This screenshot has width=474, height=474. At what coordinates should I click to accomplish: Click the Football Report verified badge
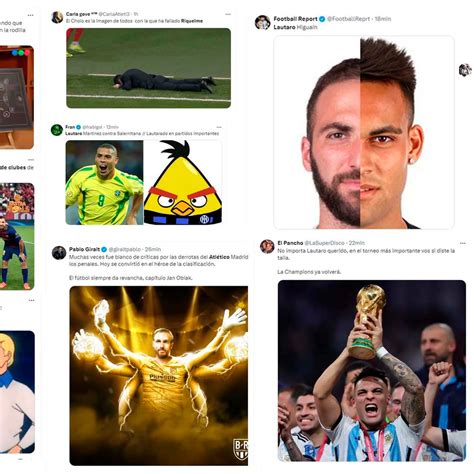click(x=322, y=19)
